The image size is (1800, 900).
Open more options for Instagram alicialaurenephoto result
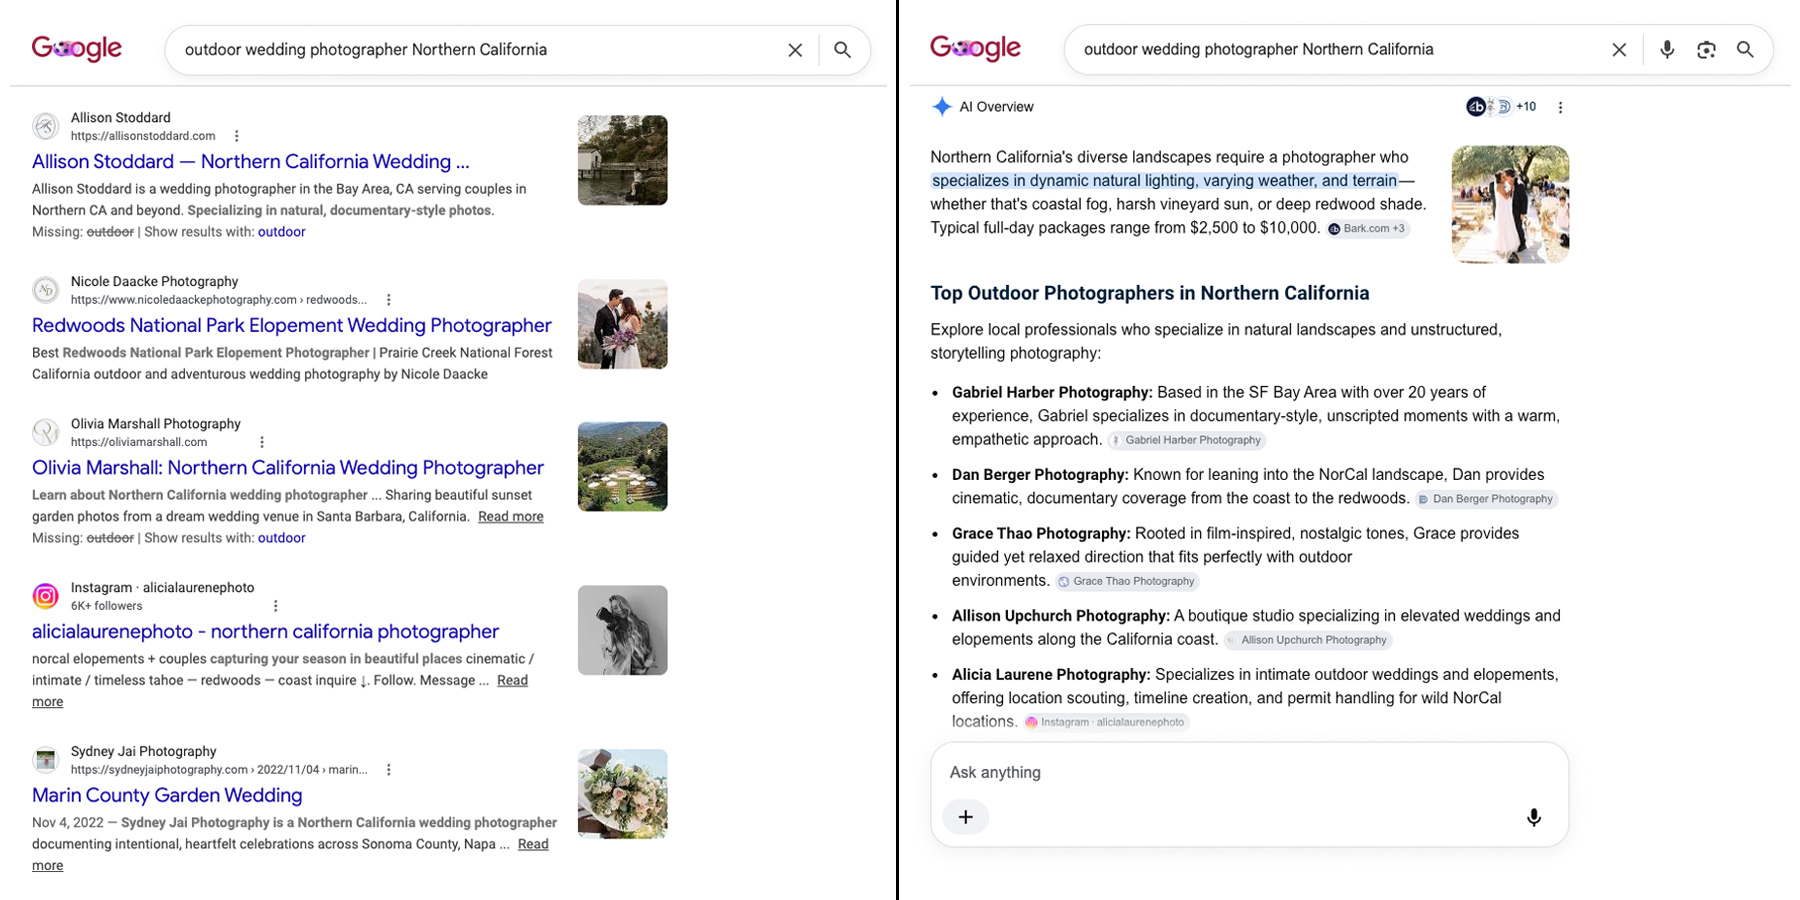tap(276, 606)
